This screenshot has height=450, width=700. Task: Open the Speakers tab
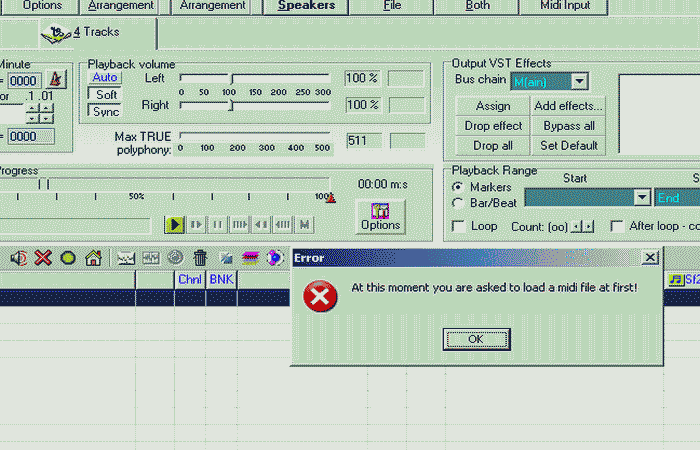tap(306, 6)
